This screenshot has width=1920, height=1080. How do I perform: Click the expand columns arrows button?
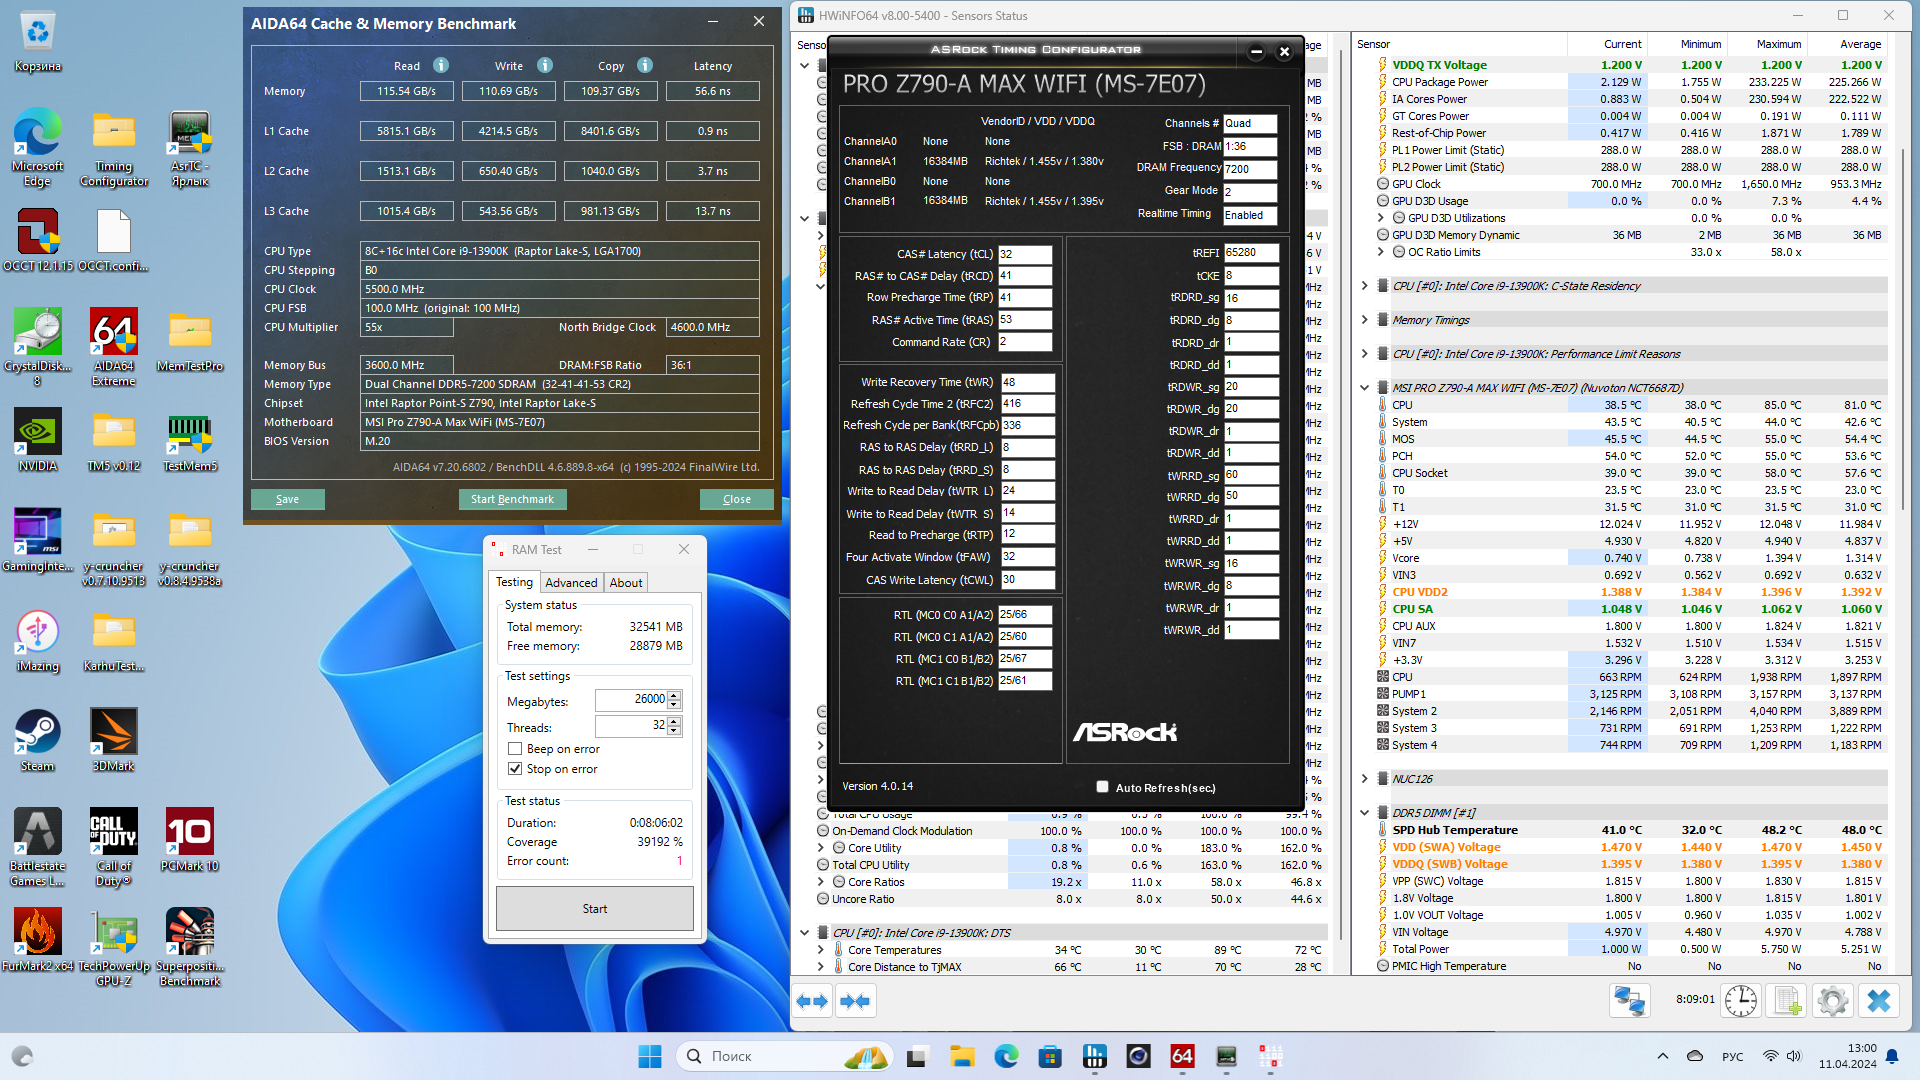[x=812, y=1001]
